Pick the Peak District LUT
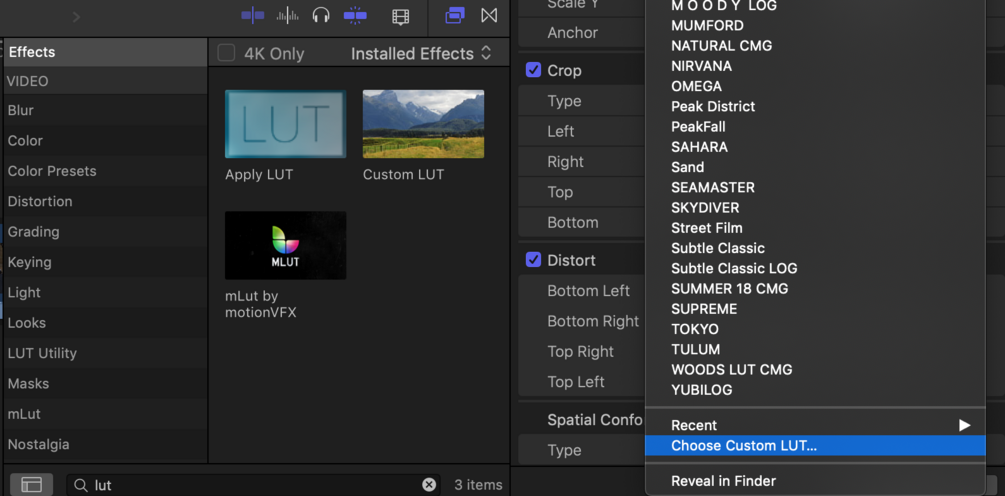1005x496 pixels. [713, 106]
